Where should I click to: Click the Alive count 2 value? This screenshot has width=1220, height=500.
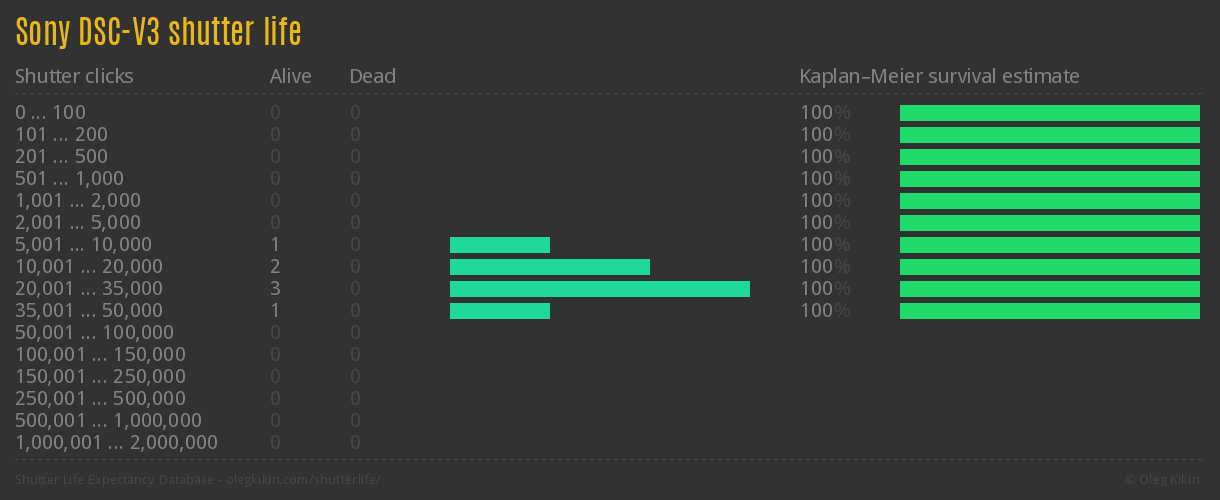[x=275, y=267]
